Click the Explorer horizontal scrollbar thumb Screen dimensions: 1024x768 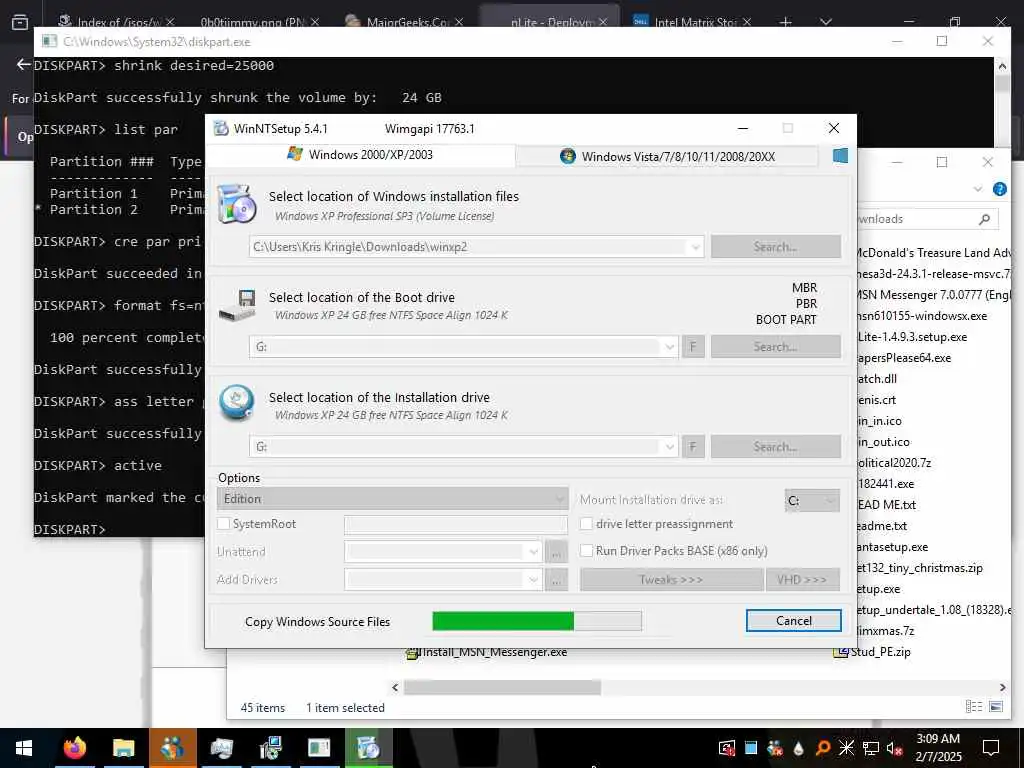click(x=502, y=687)
